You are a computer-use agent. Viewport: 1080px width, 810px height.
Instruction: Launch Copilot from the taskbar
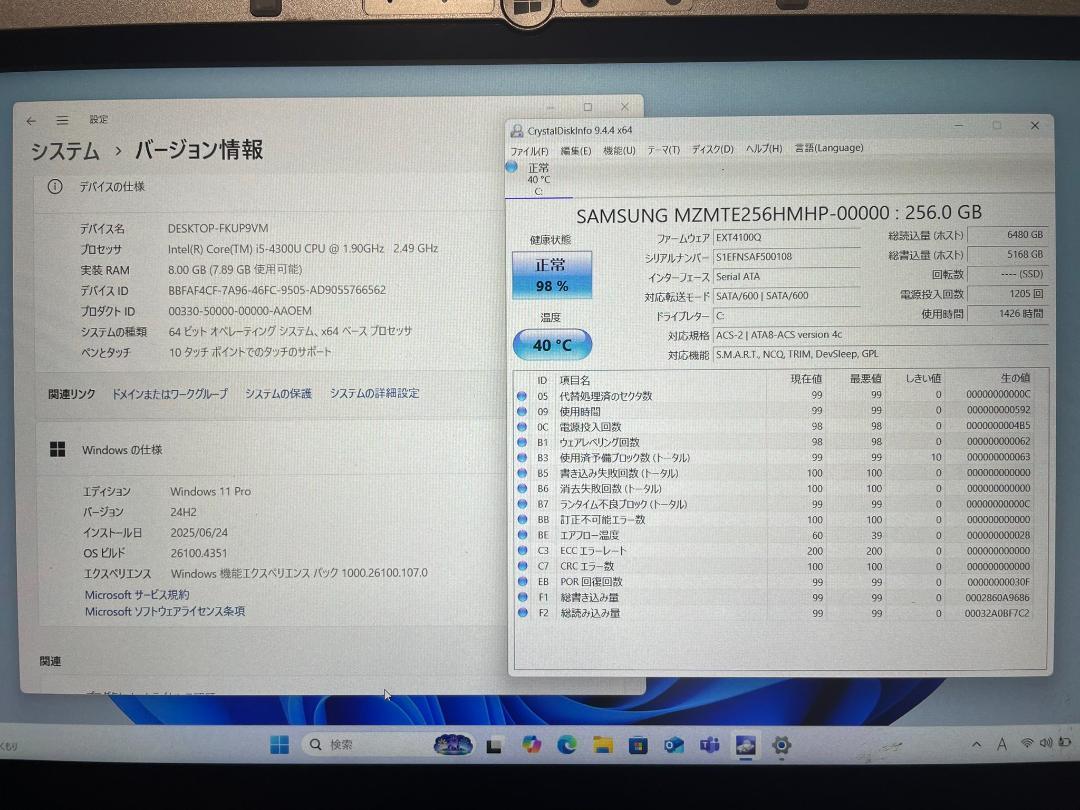point(531,745)
